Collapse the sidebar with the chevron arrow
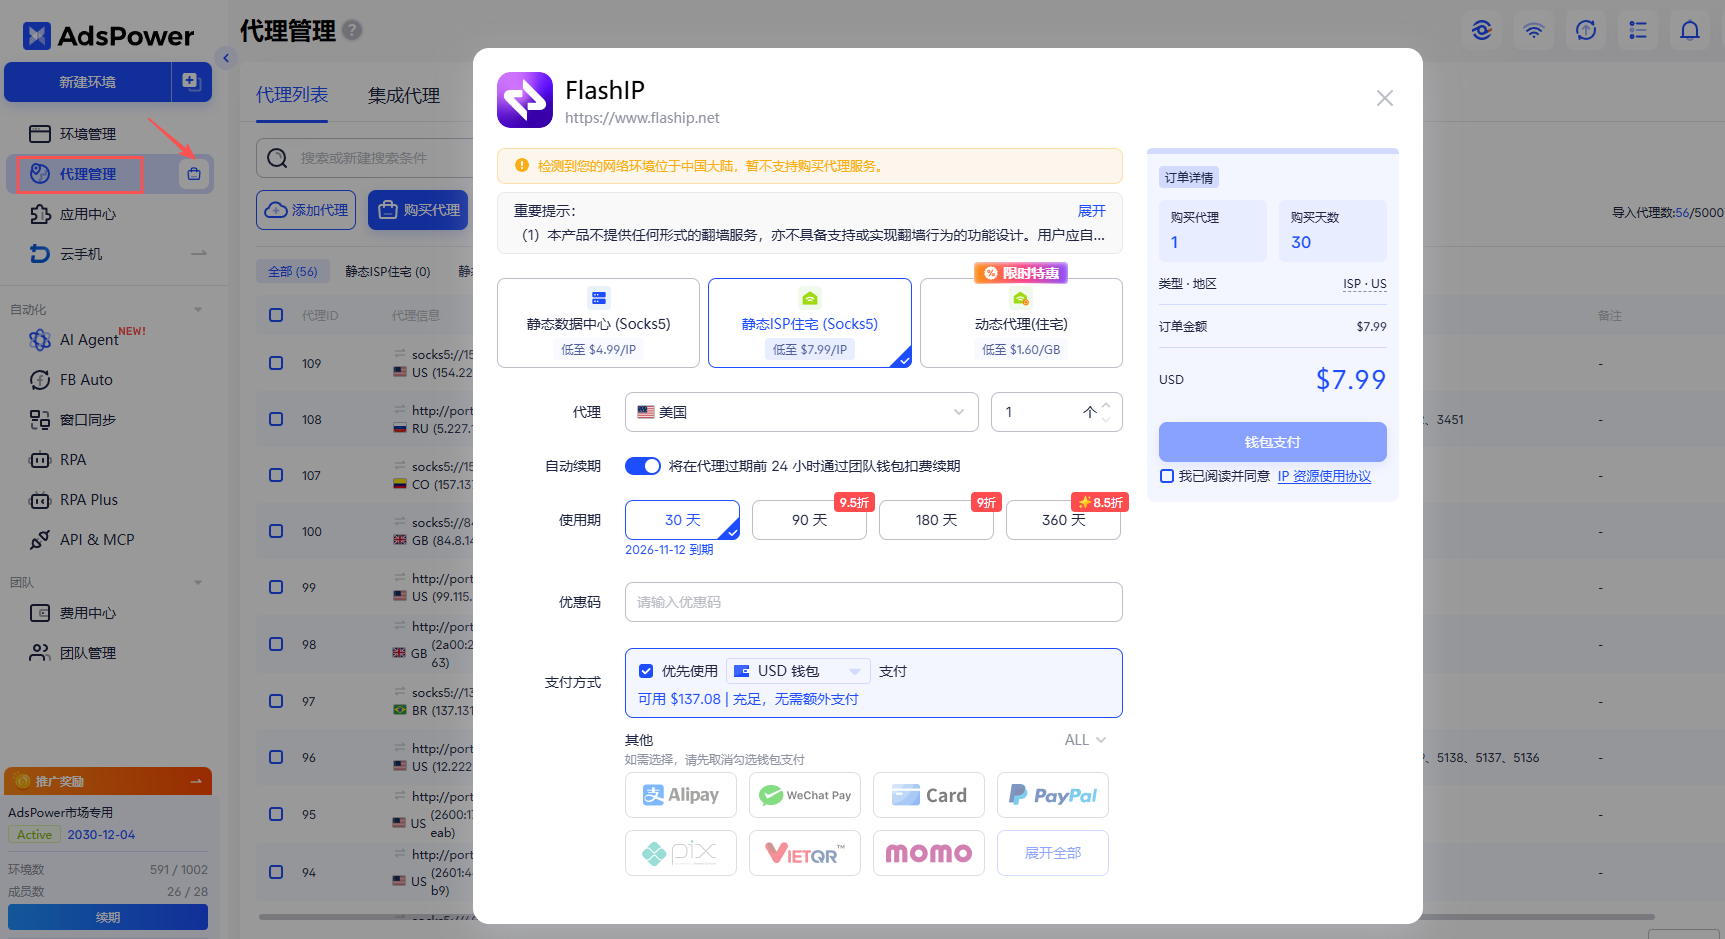 tap(226, 58)
